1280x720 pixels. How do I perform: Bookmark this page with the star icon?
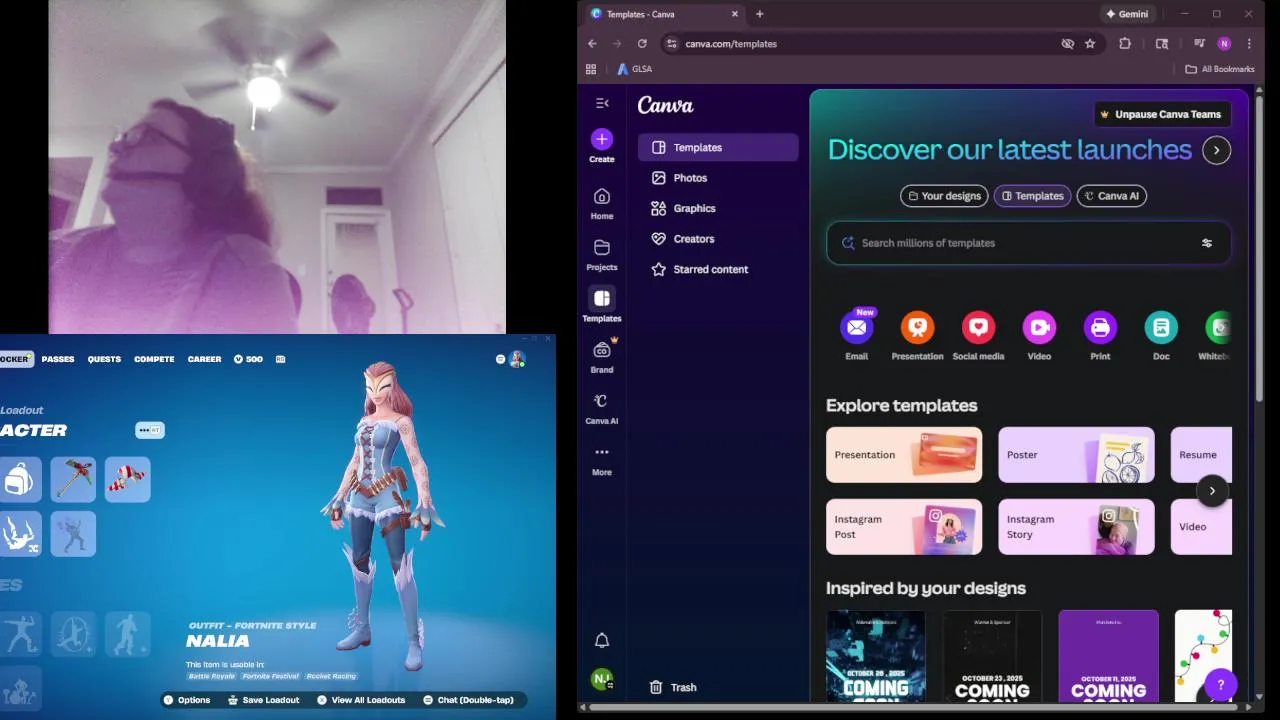click(1090, 44)
